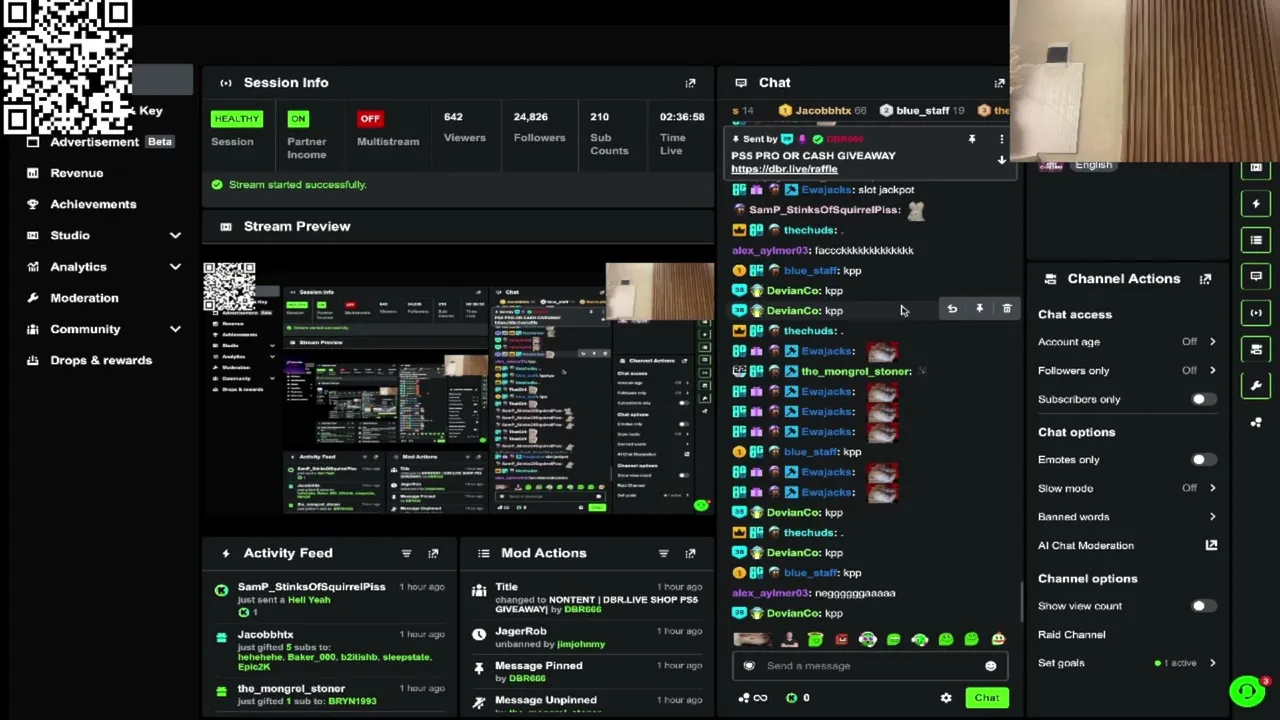The width and height of the screenshot is (1280, 720).
Task: Click the broadcast icon in right sidebar
Action: 1256,313
